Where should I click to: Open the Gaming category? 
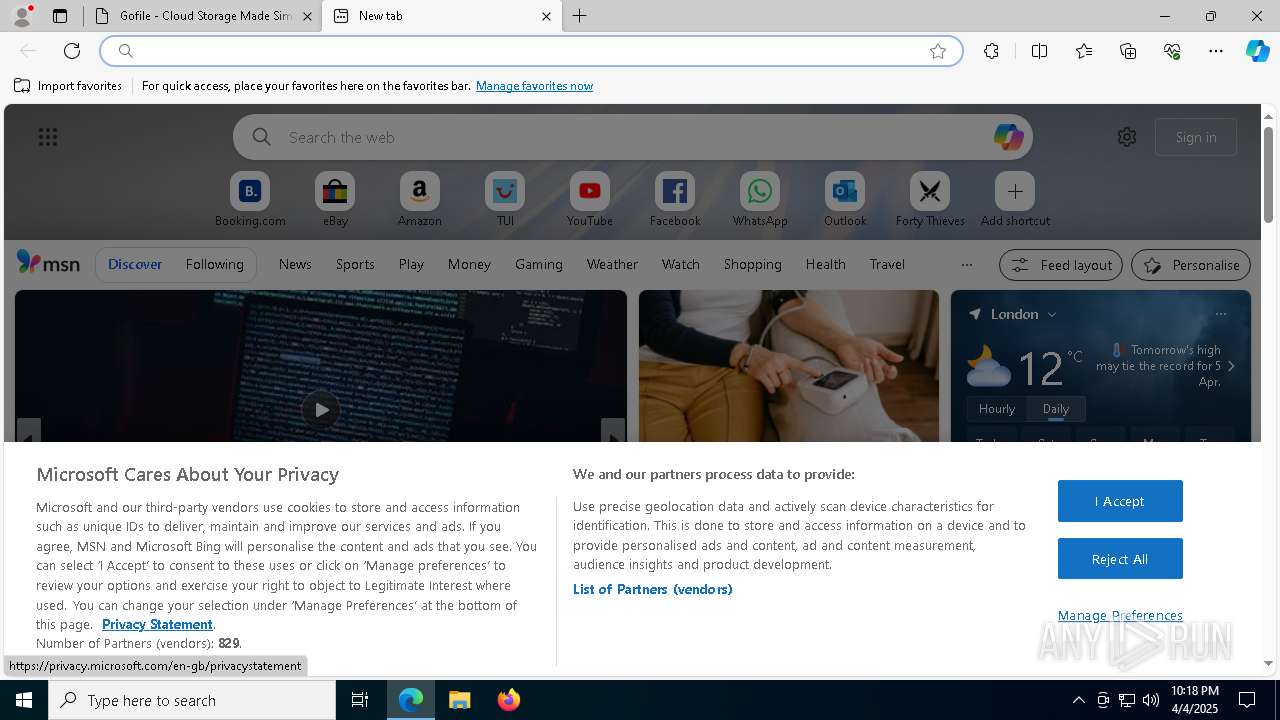(539, 264)
